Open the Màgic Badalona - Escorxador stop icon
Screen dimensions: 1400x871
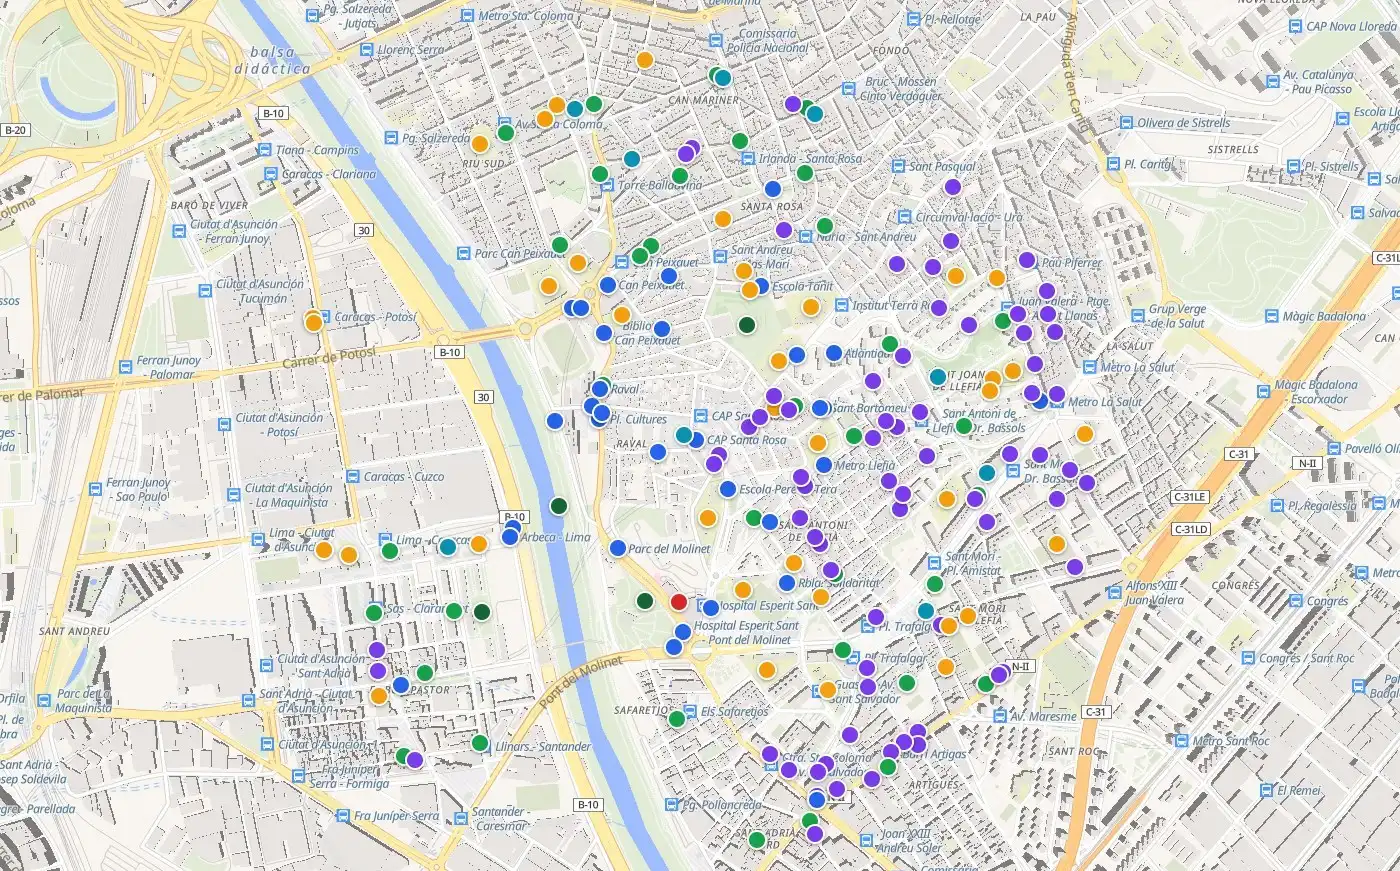pyautogui.click(x=1262, y=392)
